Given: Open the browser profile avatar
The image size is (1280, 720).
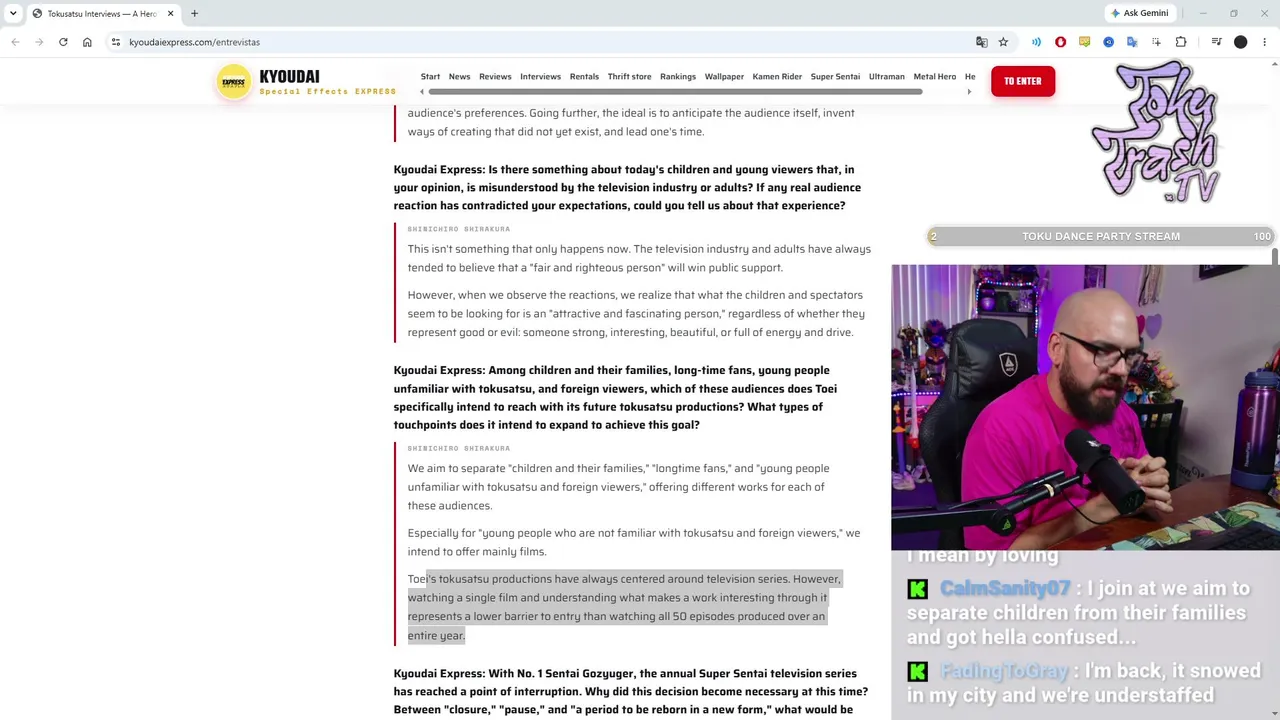Looking at the screenshot, I should tap(1241, 42).
